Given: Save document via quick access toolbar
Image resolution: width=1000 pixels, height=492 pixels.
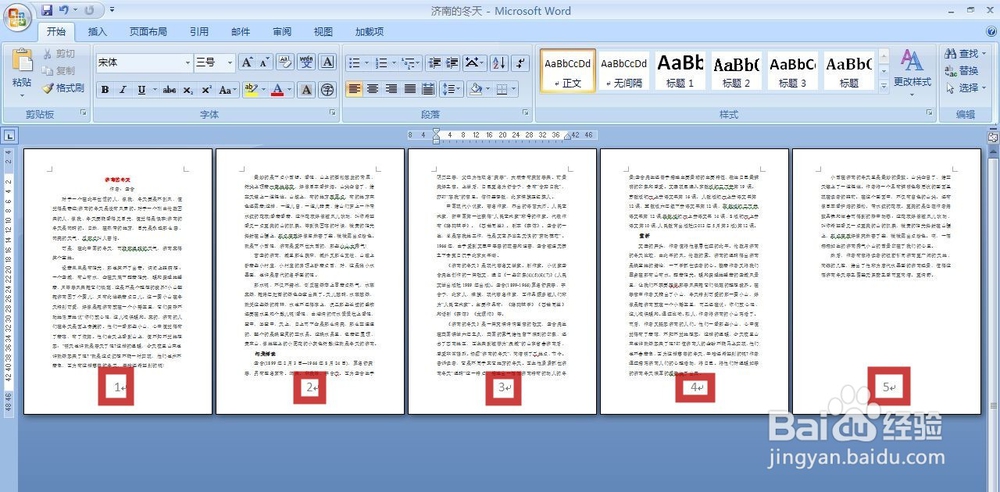Looking at the screenshot, I should pyautogui.click(x=47, y=10).
